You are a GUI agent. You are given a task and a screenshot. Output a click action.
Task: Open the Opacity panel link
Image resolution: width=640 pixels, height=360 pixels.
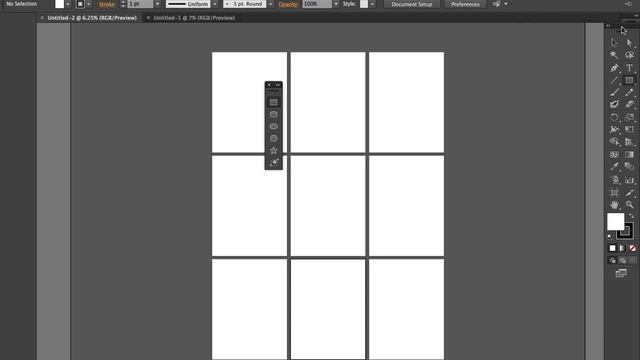[288, 4]
